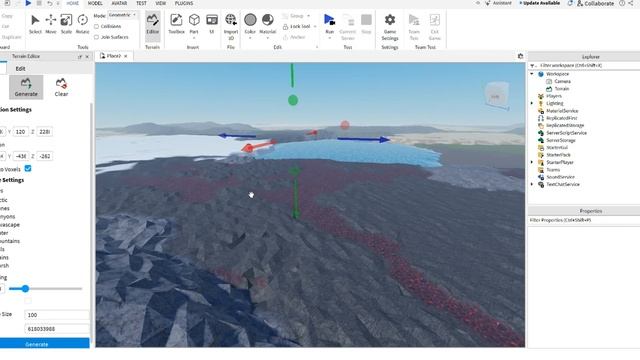Switch to the VIEW ribbon tab

point(161,3)
